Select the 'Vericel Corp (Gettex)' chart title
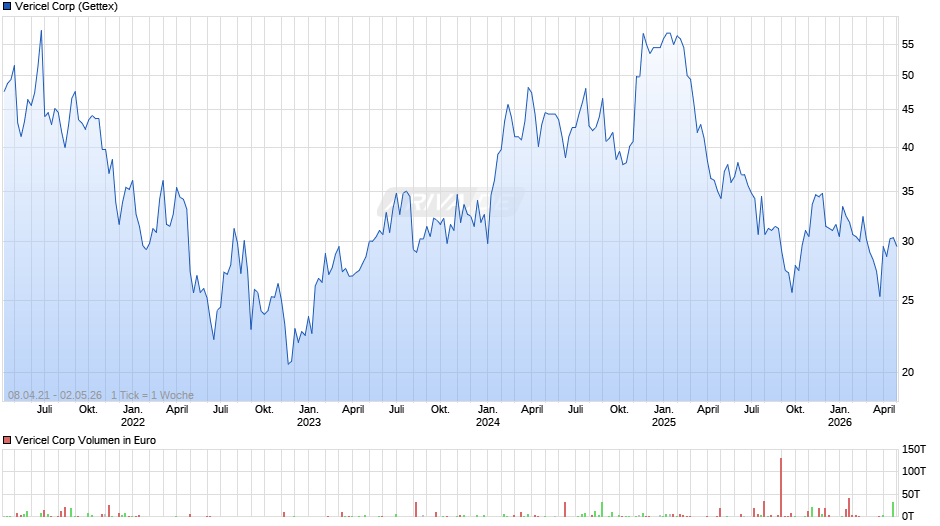Screen dimensions: 940x526 [67, 7]
